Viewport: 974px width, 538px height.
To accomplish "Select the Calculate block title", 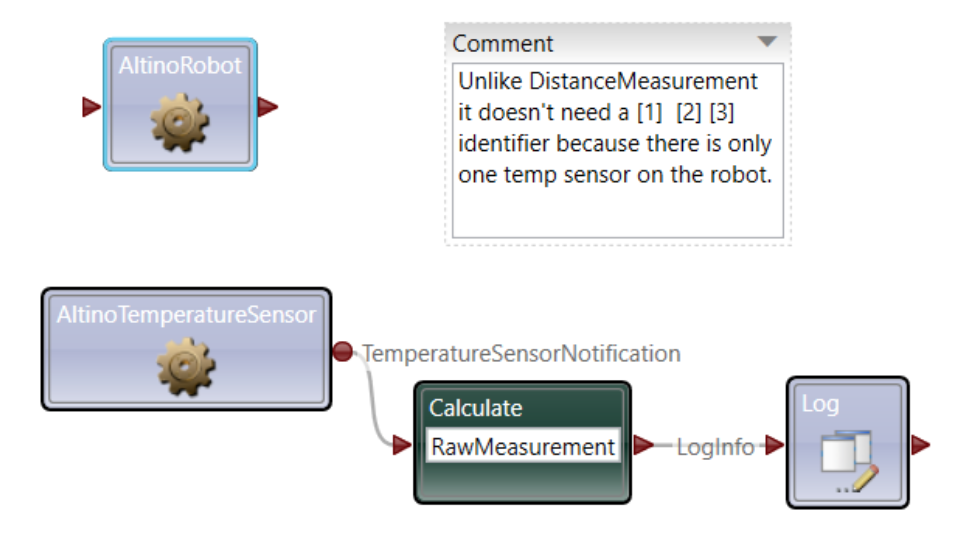I will point(476,408).
